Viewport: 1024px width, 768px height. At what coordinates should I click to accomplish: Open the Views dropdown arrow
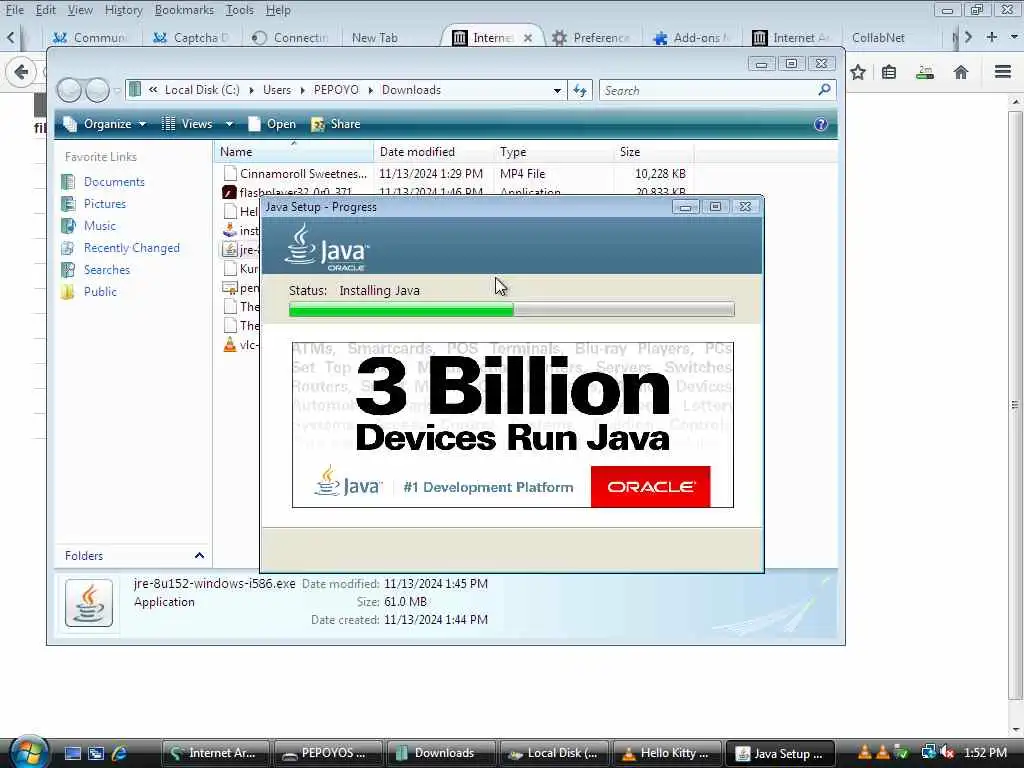(x=229, y=124)
